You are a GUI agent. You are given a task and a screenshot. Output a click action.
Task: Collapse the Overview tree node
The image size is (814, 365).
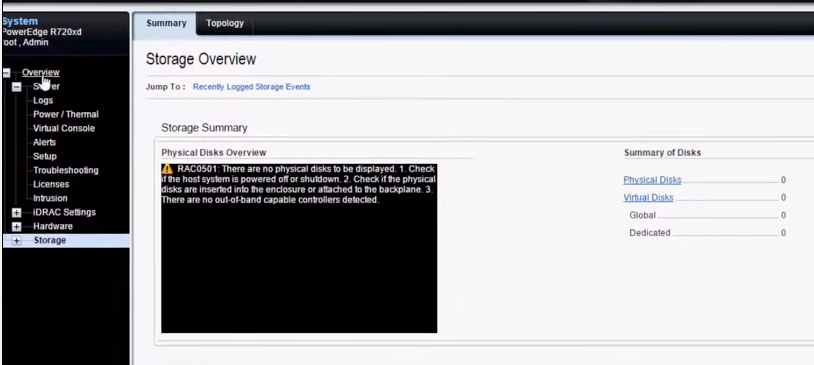(6, 73)
